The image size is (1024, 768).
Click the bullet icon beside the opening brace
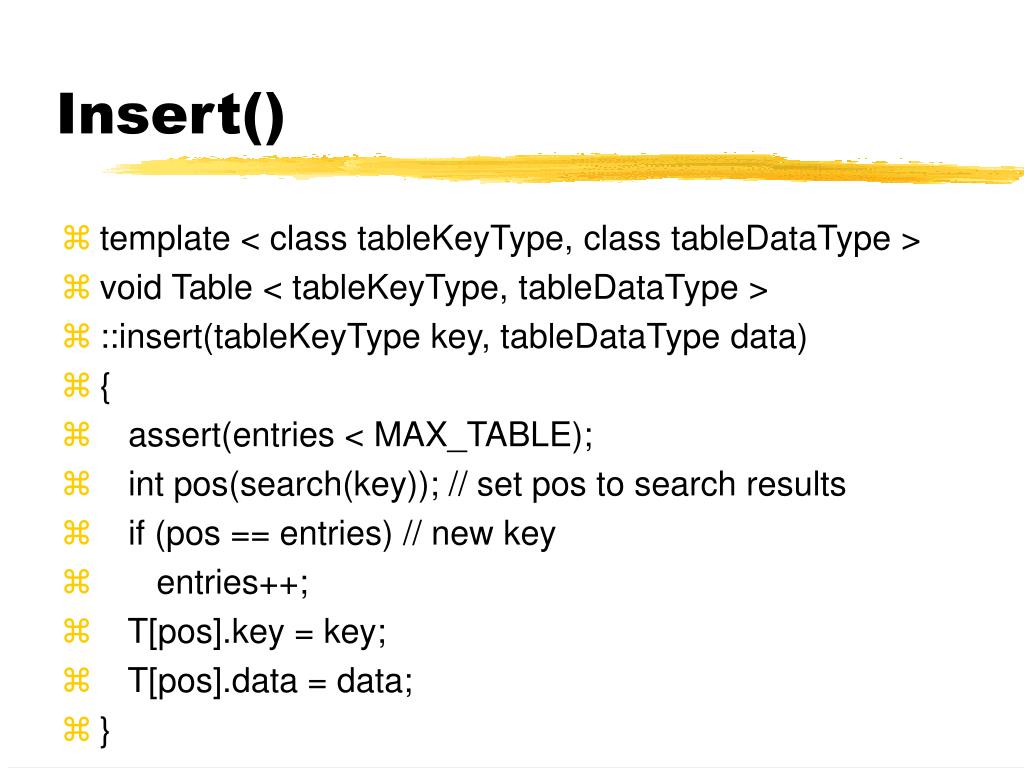[76, 385]
